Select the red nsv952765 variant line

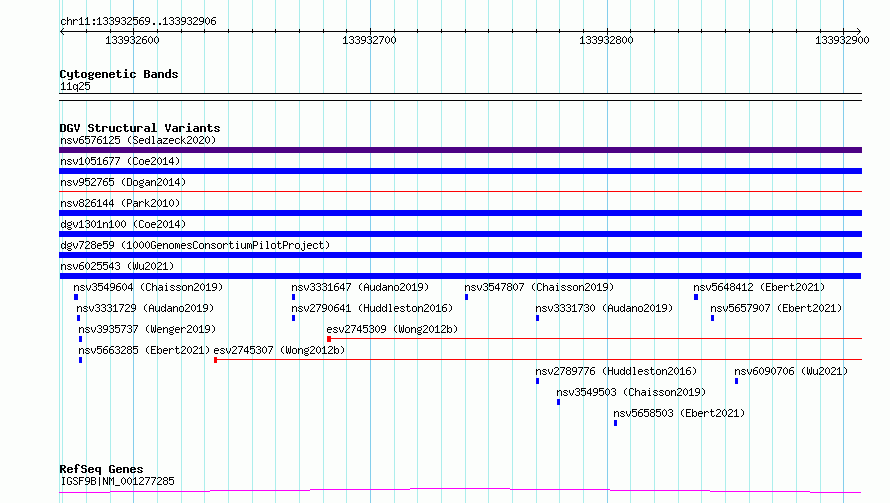[460, 192]
